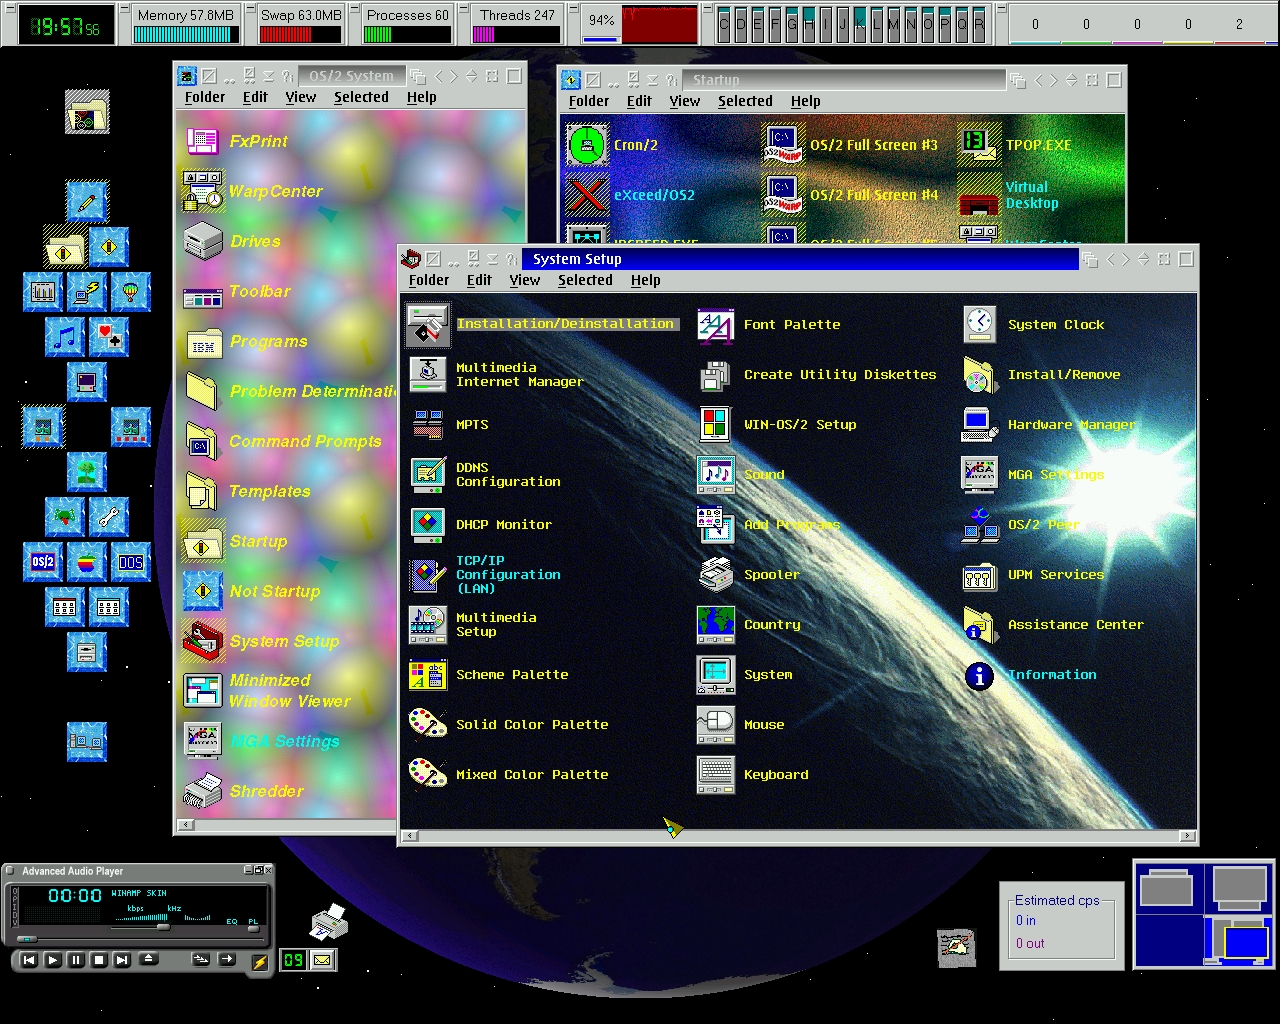Open the Shredder icon in OS/2 System
This screenshot has width=1280, height=1024.
click(x=203, y=791)
